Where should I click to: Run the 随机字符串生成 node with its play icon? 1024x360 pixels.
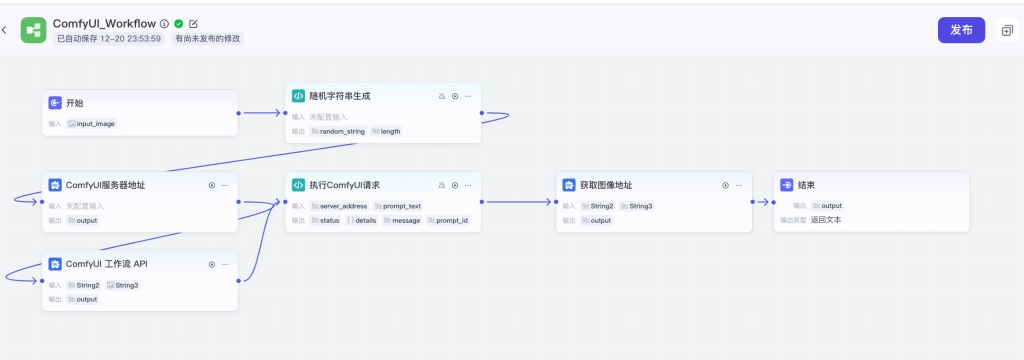455,96
